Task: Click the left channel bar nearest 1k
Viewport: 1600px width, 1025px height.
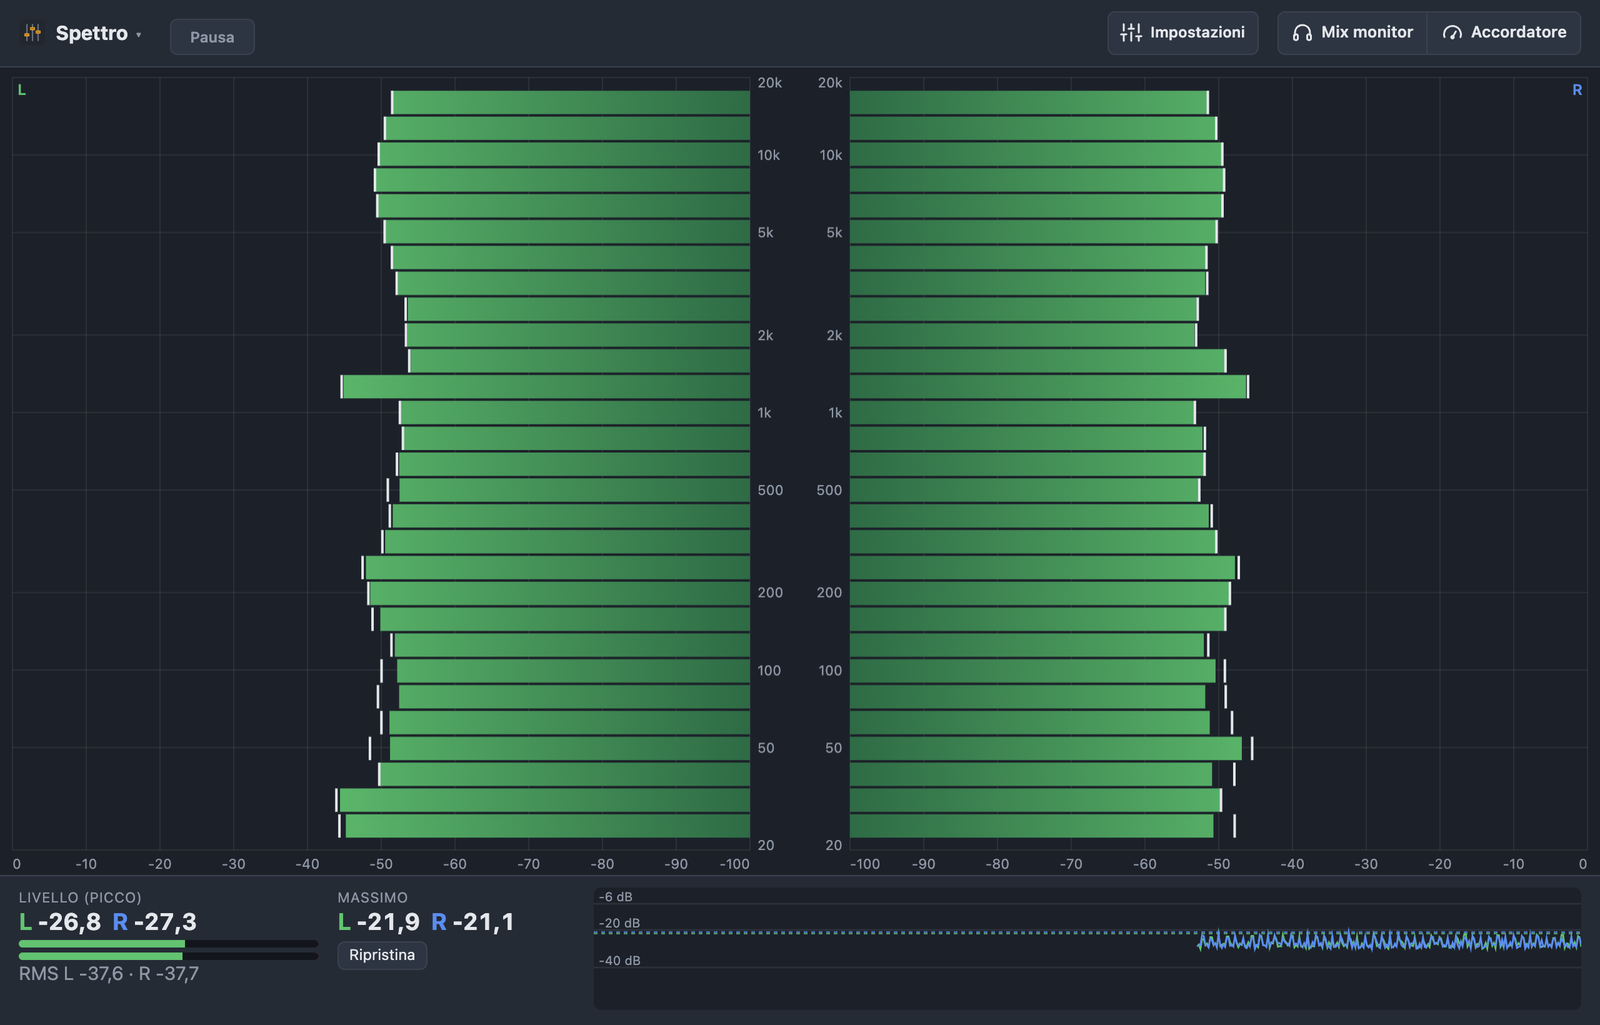Action: tap(575, 413)
